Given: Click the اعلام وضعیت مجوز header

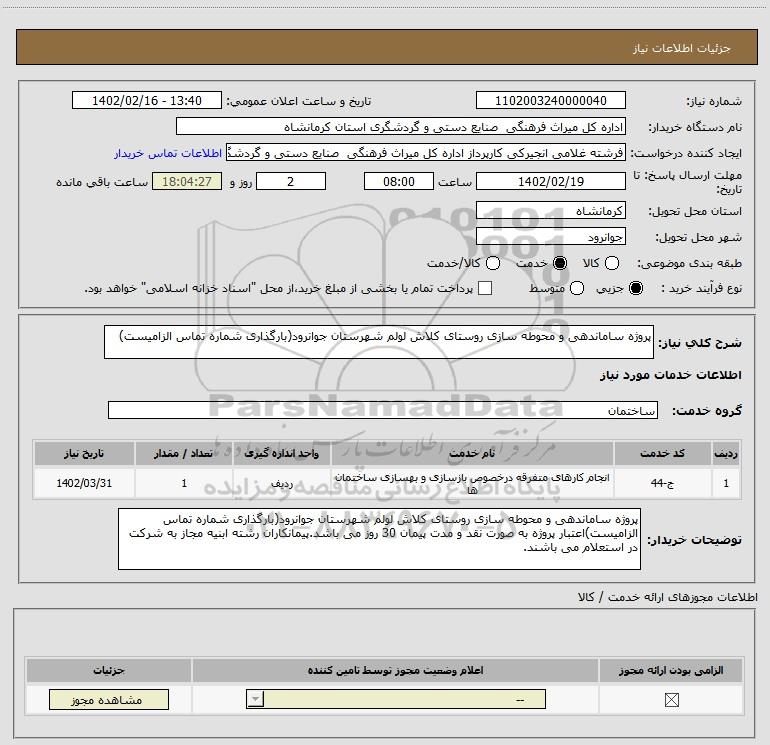Looking at the screenshot, I should pos(395,670).
